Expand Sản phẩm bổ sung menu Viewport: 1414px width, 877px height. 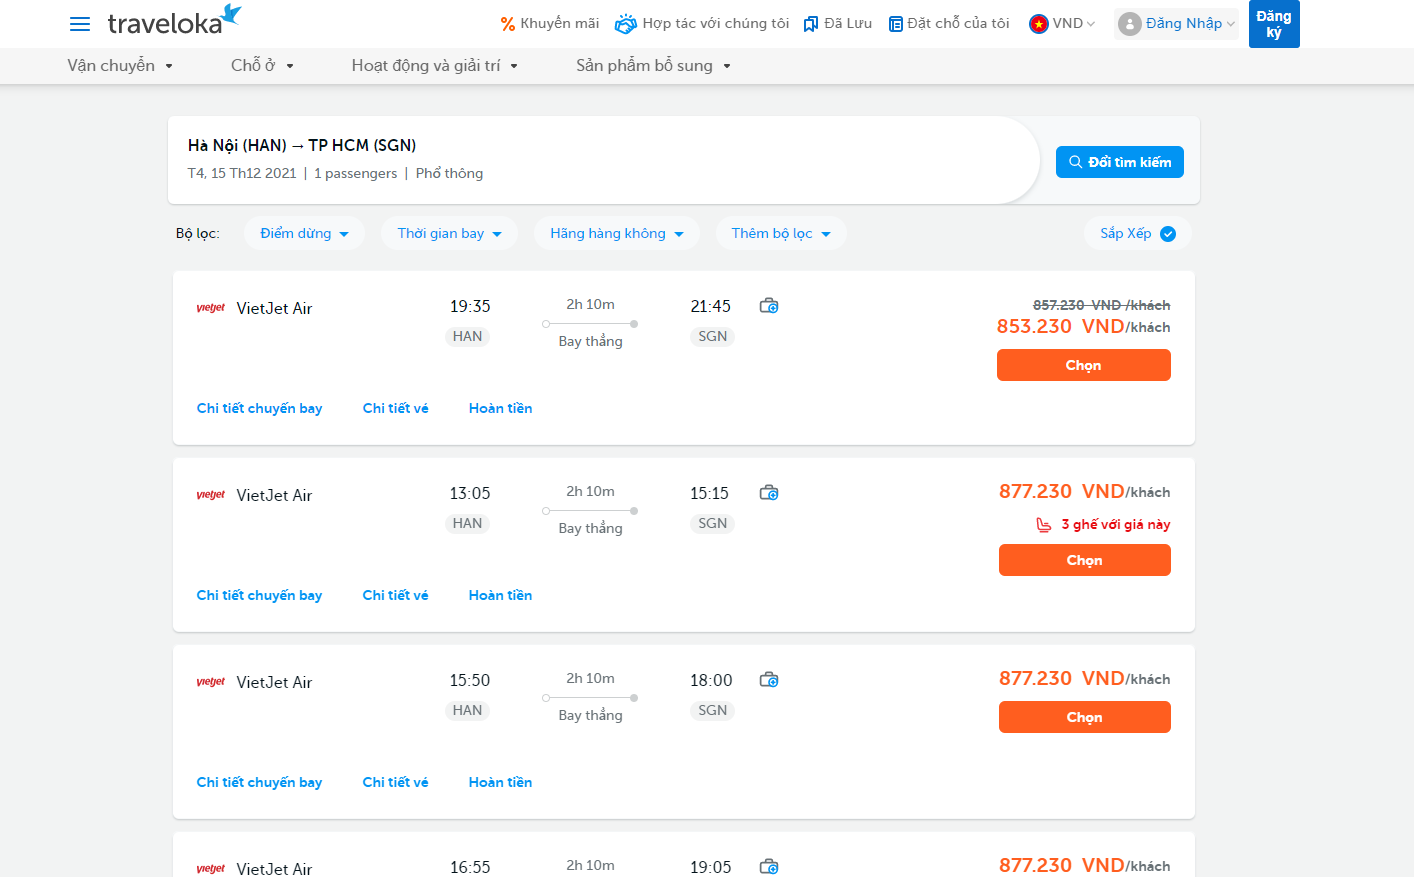pos(653,66)
